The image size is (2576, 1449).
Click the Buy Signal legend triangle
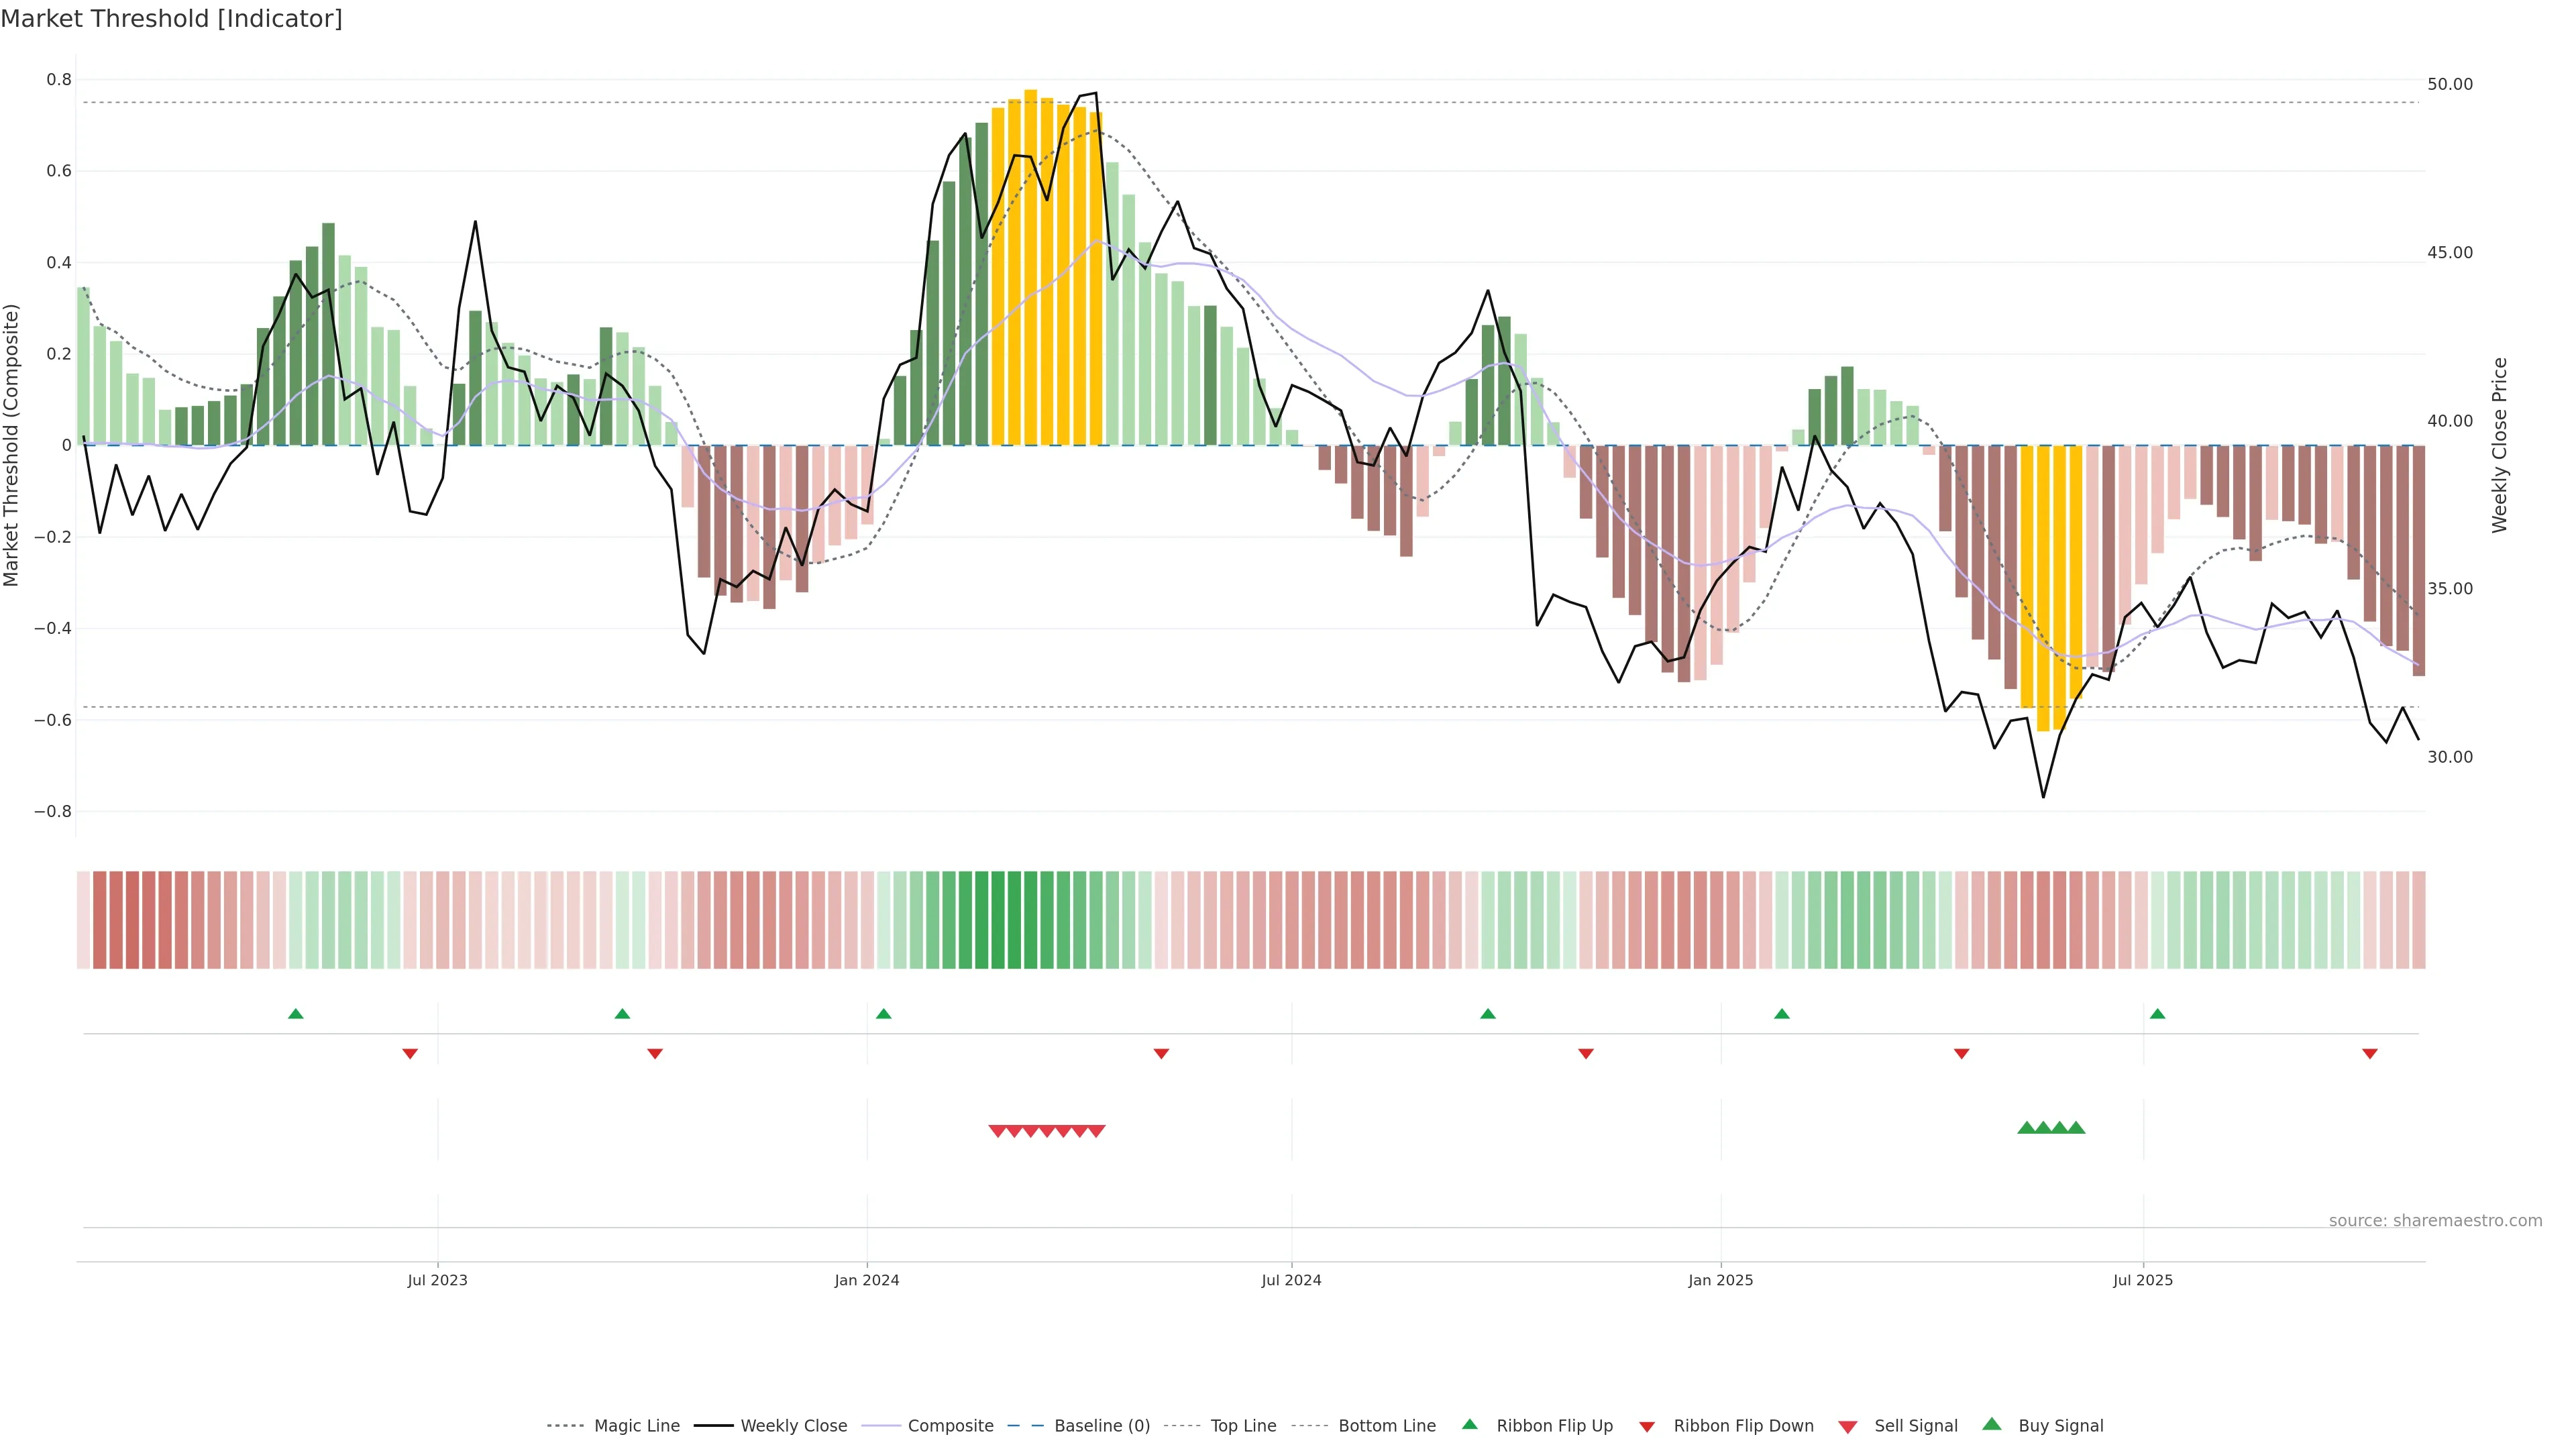[x=1991, y=1424]
